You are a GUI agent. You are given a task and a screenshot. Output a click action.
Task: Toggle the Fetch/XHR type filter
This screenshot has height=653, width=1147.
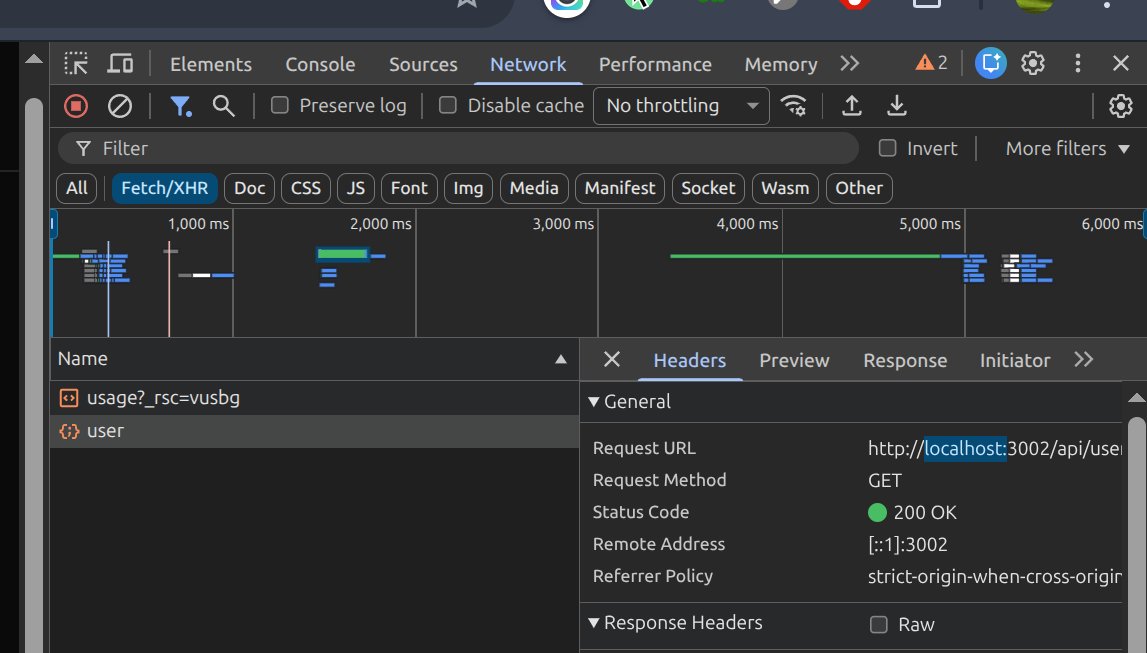[165, 188]
